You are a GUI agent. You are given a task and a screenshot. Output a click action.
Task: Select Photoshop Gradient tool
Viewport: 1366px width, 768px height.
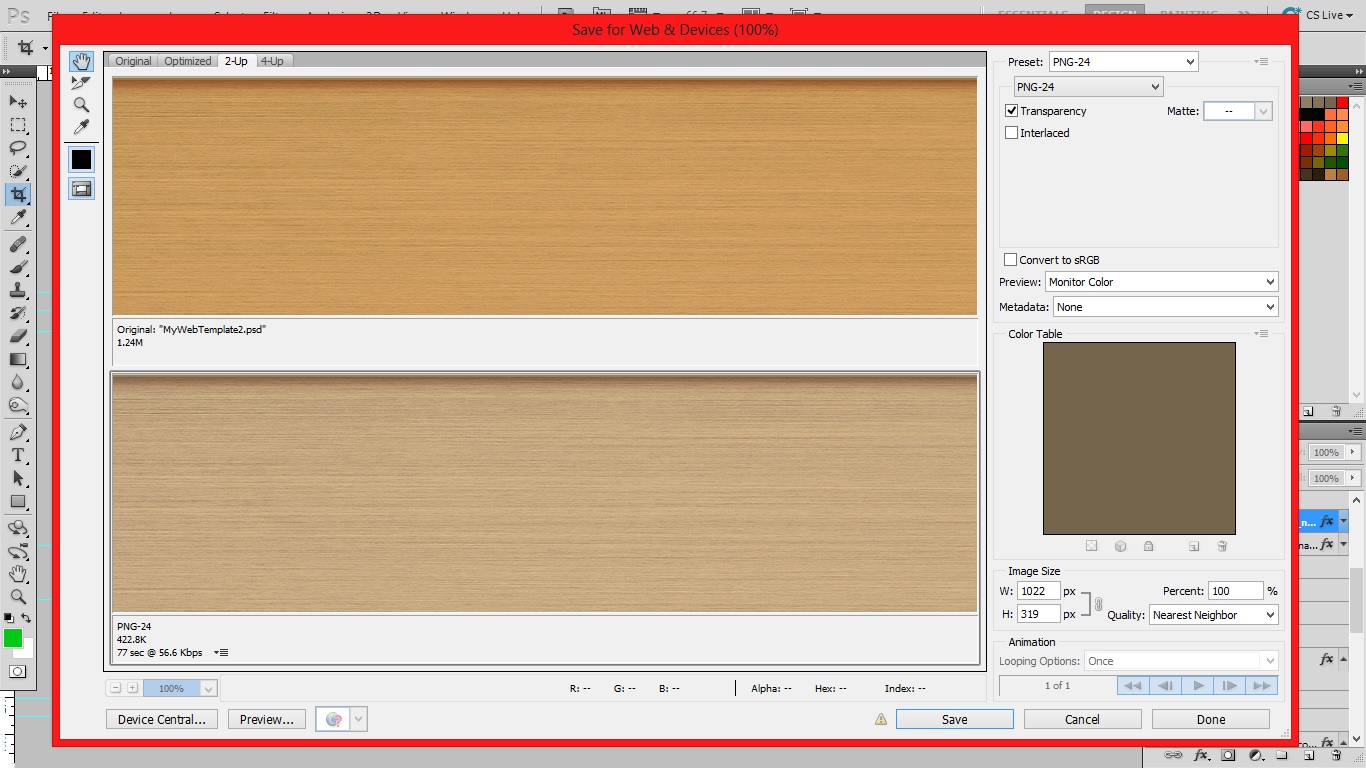pos(18,359)
